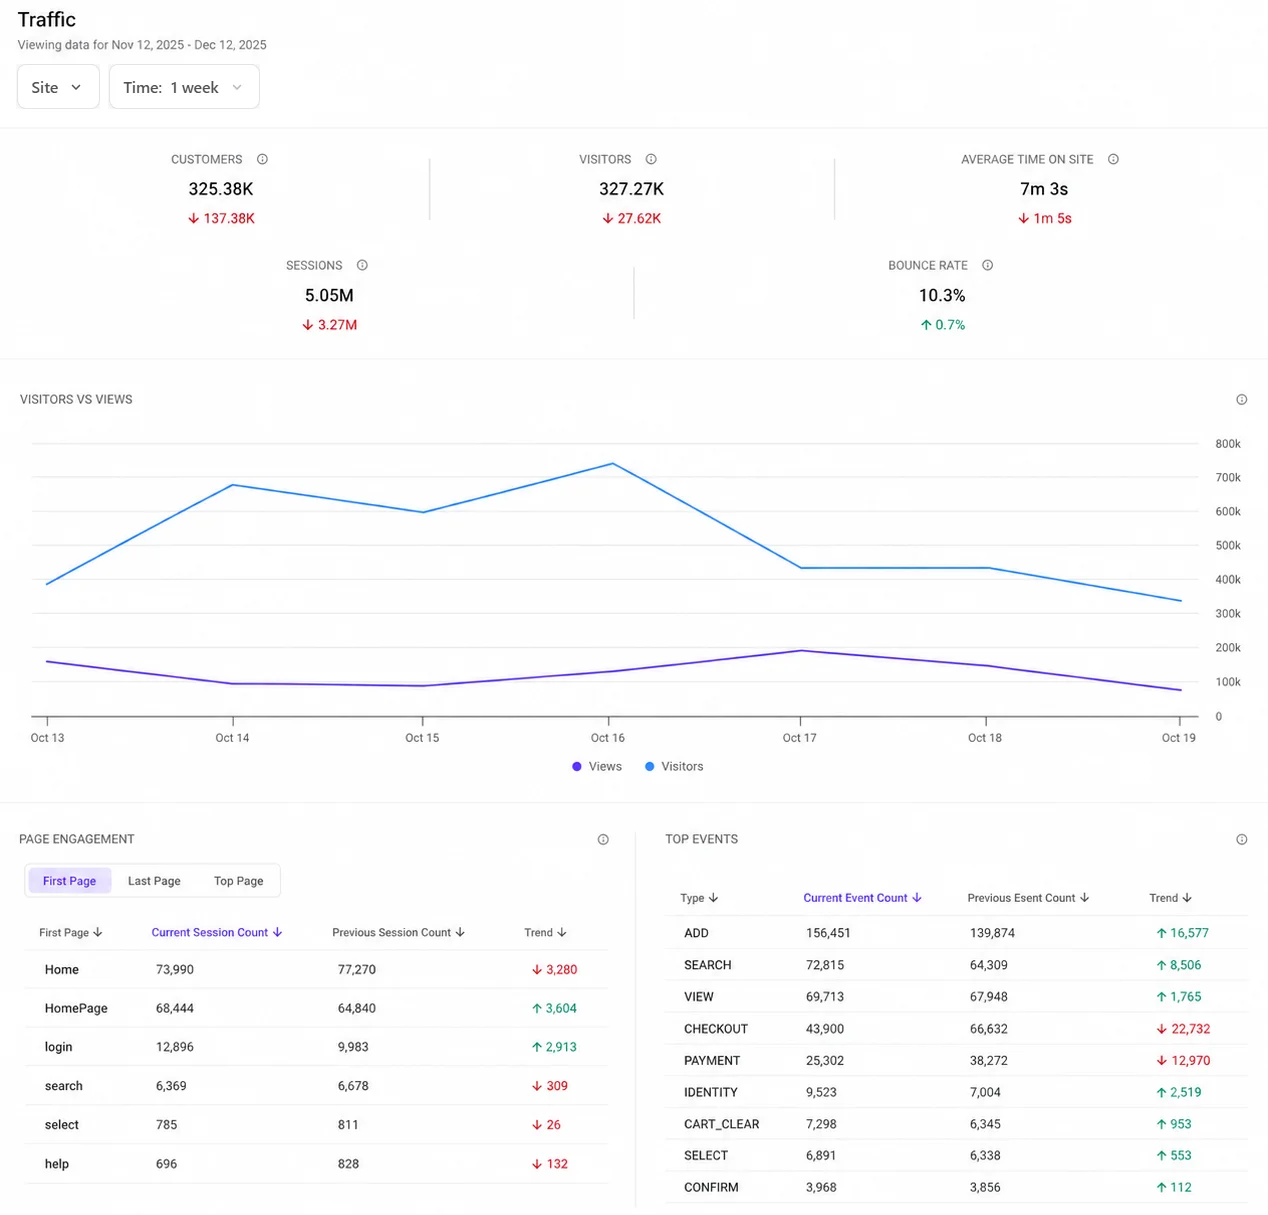Click the 0.7% bounce rate change
The height and width of the screenshot is (1215, 1268).
(x=942, y=325)
